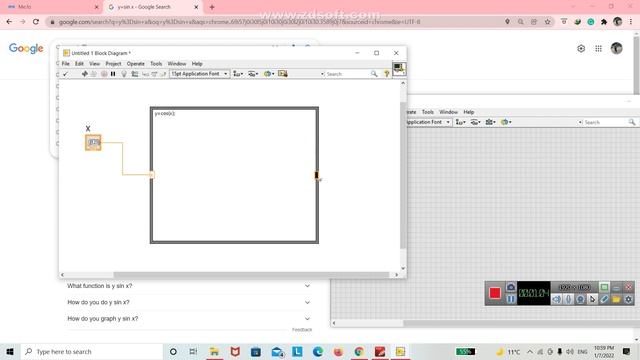The image size is (640, 360).
Task: Click the output terminal on formula node right border
Action: (x=317, y=176)
